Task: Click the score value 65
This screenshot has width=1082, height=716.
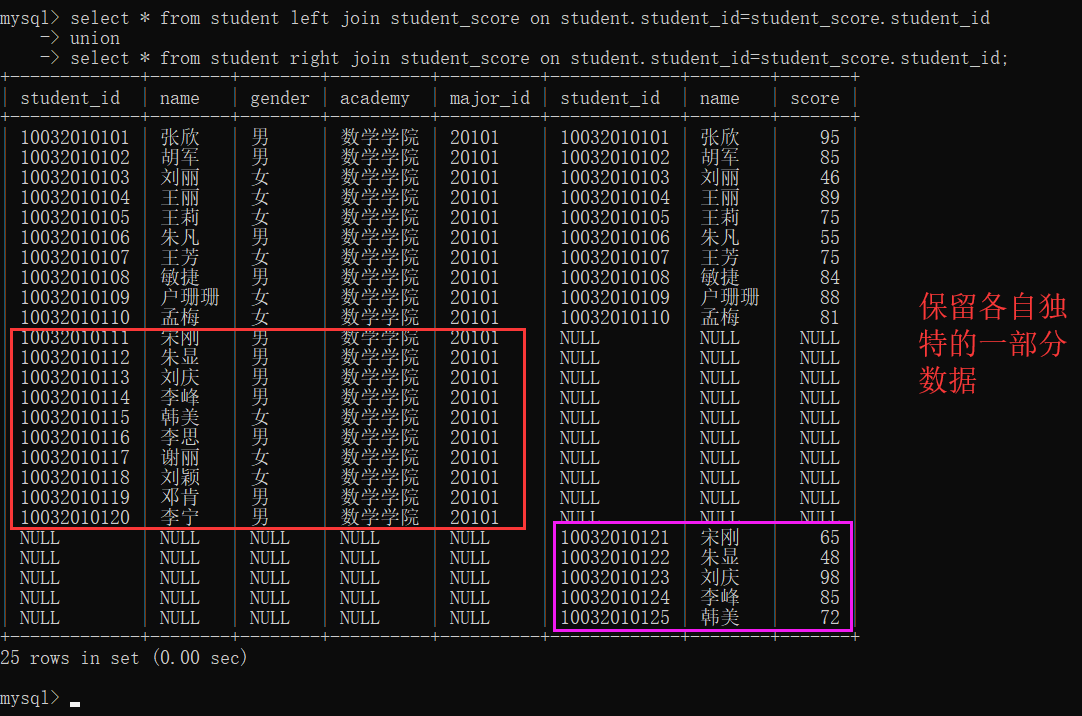Action: pyautogui.click(x=829, y=537)
